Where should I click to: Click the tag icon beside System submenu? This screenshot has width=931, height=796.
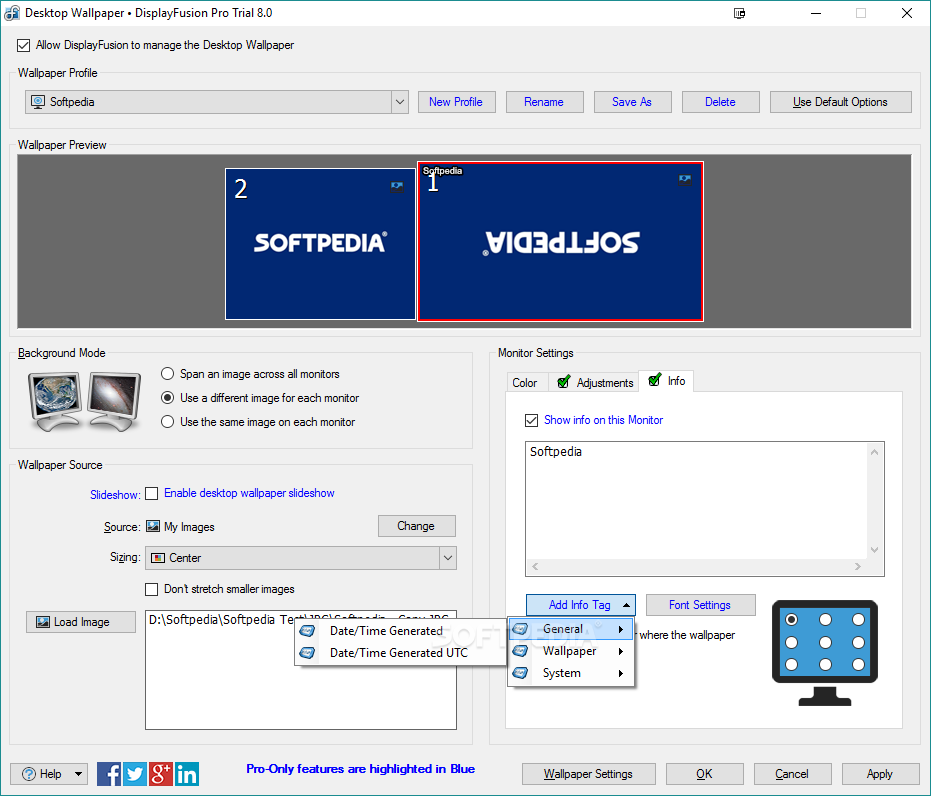tap(520, 673)
